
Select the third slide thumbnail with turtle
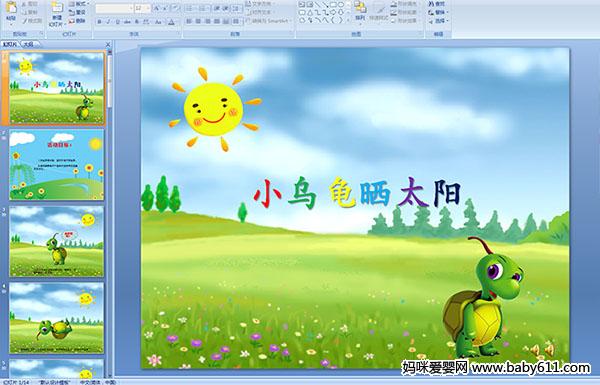pyautogui.click(x=57, y=241)
